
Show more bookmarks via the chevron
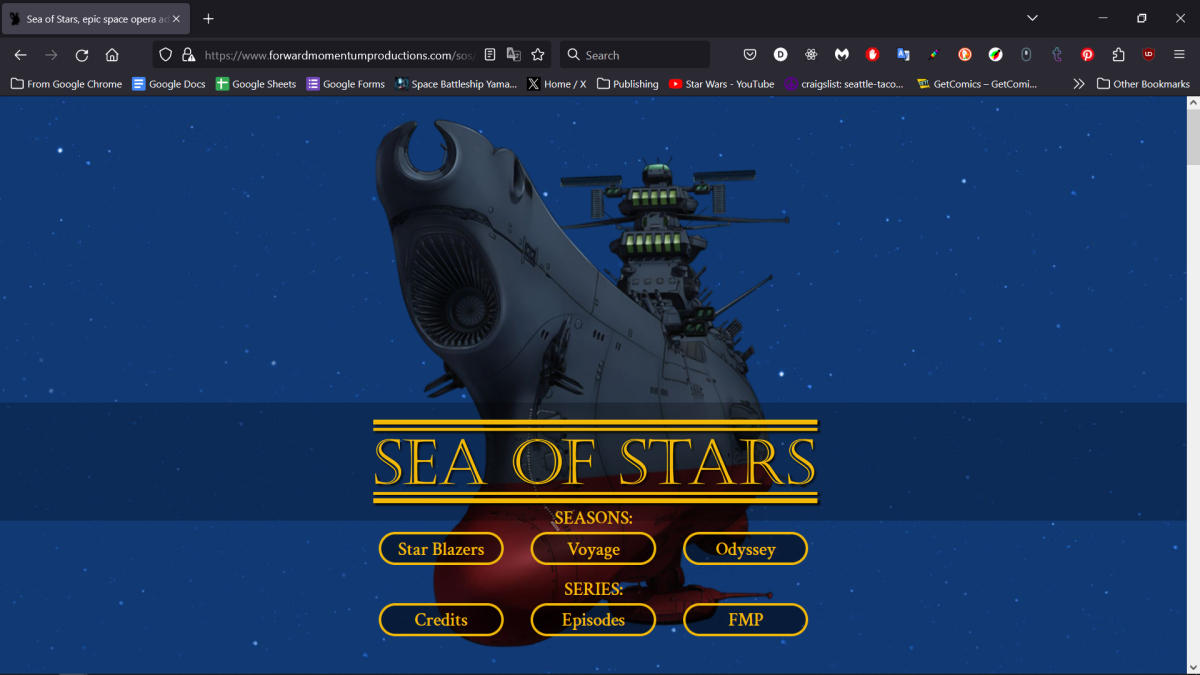pos(1078,84)
